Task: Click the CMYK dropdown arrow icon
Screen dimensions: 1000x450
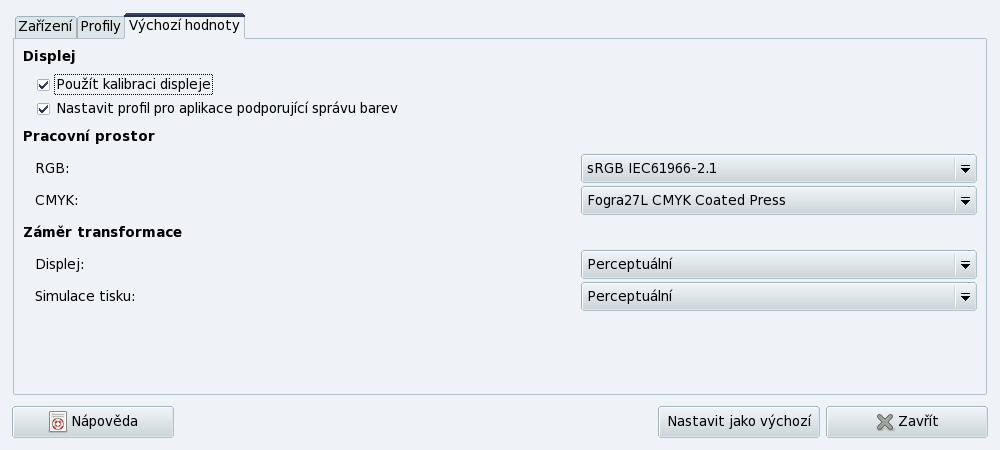Action: [x=965, y=201]
